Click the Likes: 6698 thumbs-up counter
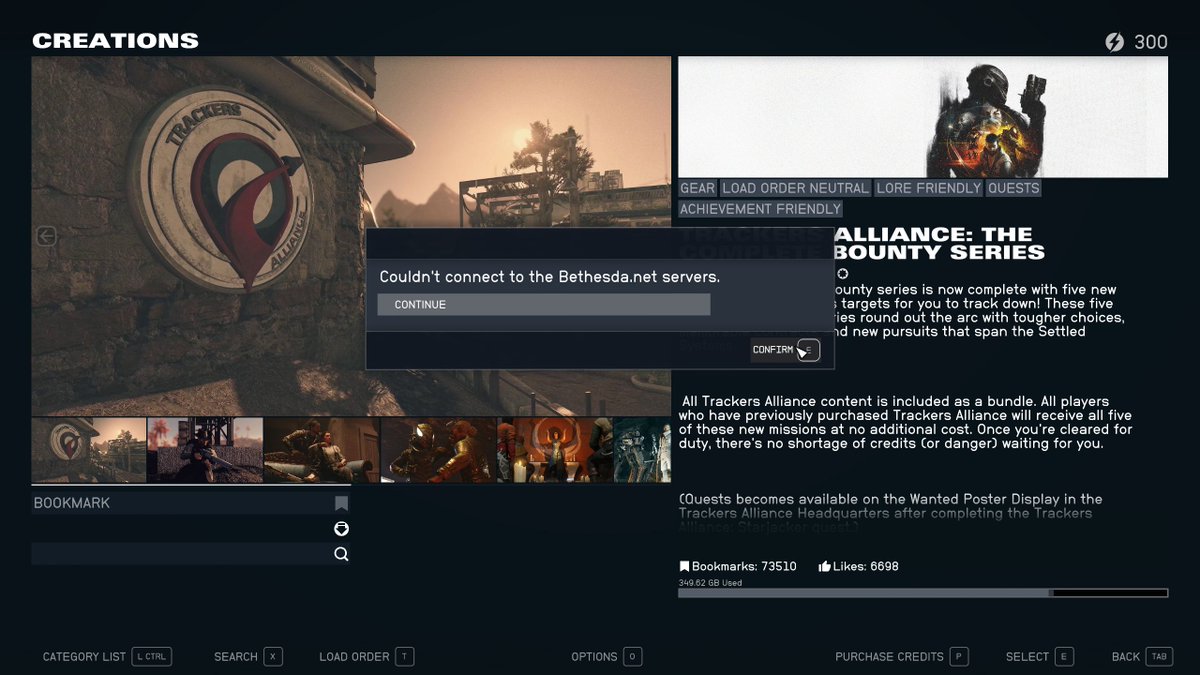The image size is (1200, 675). pyautogui.click(x=858, y=566)
